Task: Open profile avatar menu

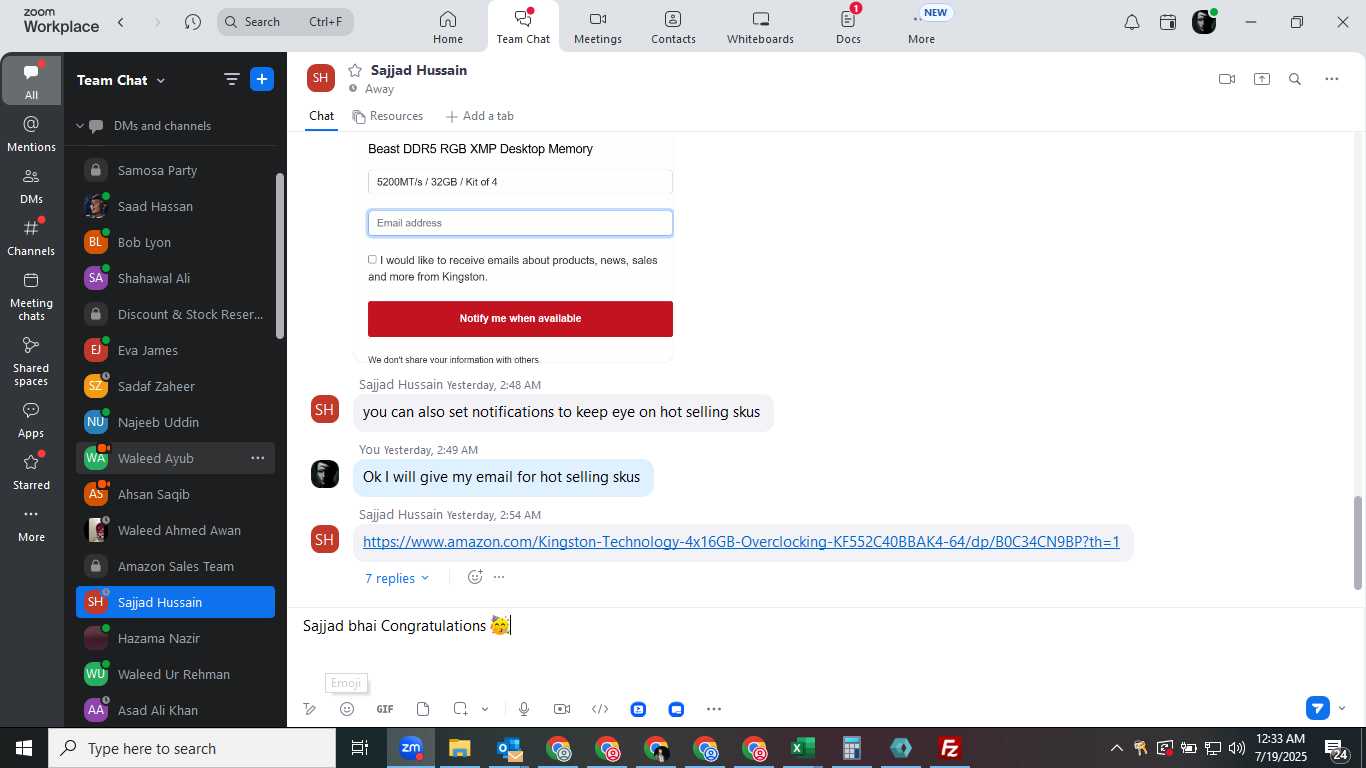Action: coord(1204,22)
